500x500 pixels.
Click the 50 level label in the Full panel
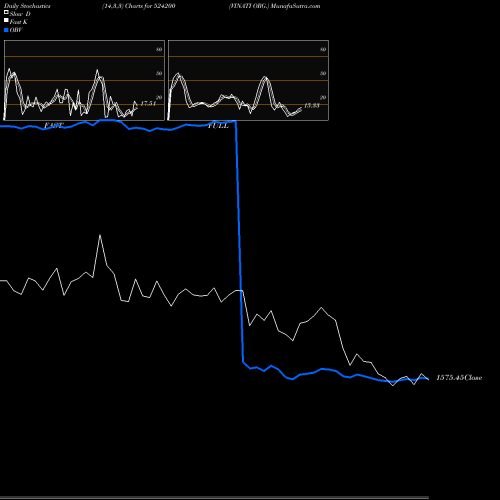pyautogui.click(x=323, y=73)
